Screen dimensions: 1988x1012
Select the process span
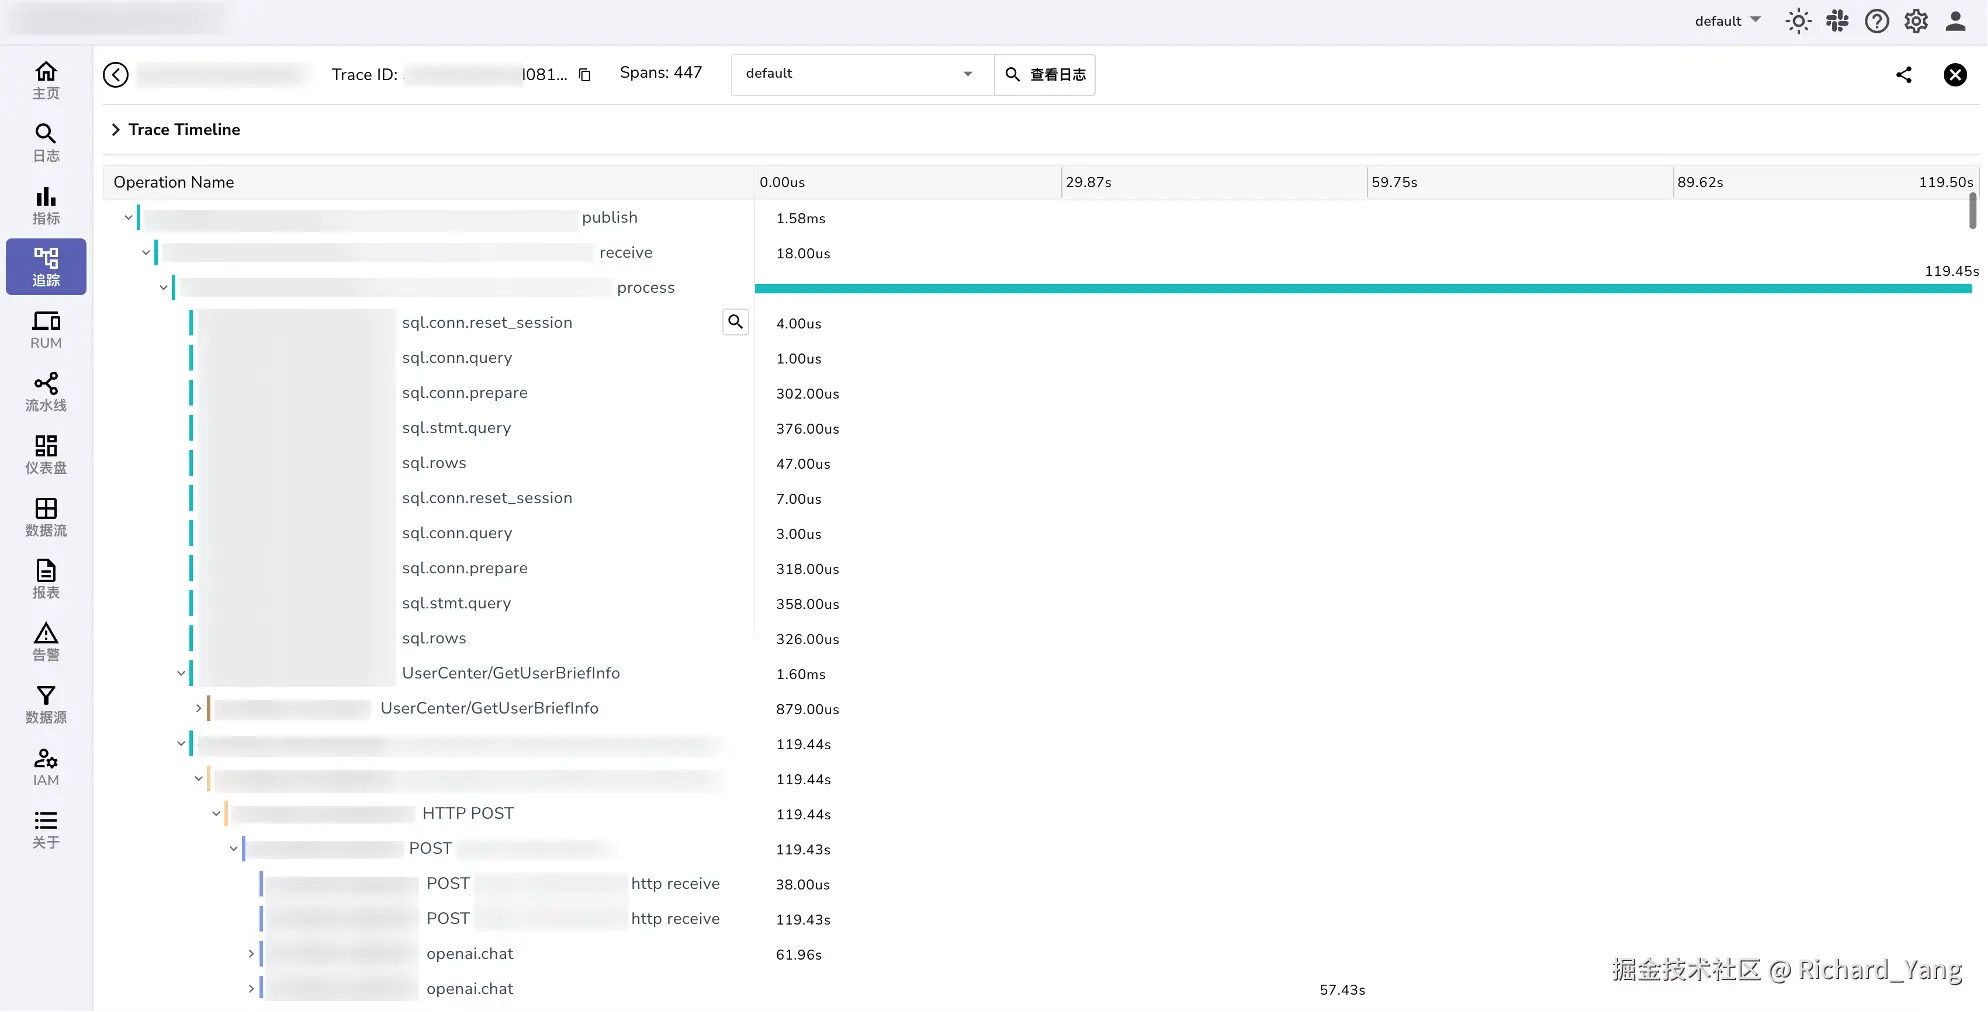(x=646, y=288)
